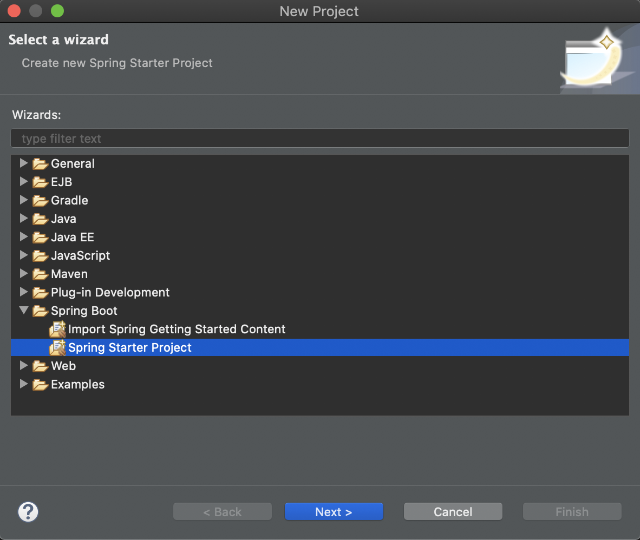Click the Web folder icon
Viewport: 640px width, 540px height.
(x=40, y=366)
